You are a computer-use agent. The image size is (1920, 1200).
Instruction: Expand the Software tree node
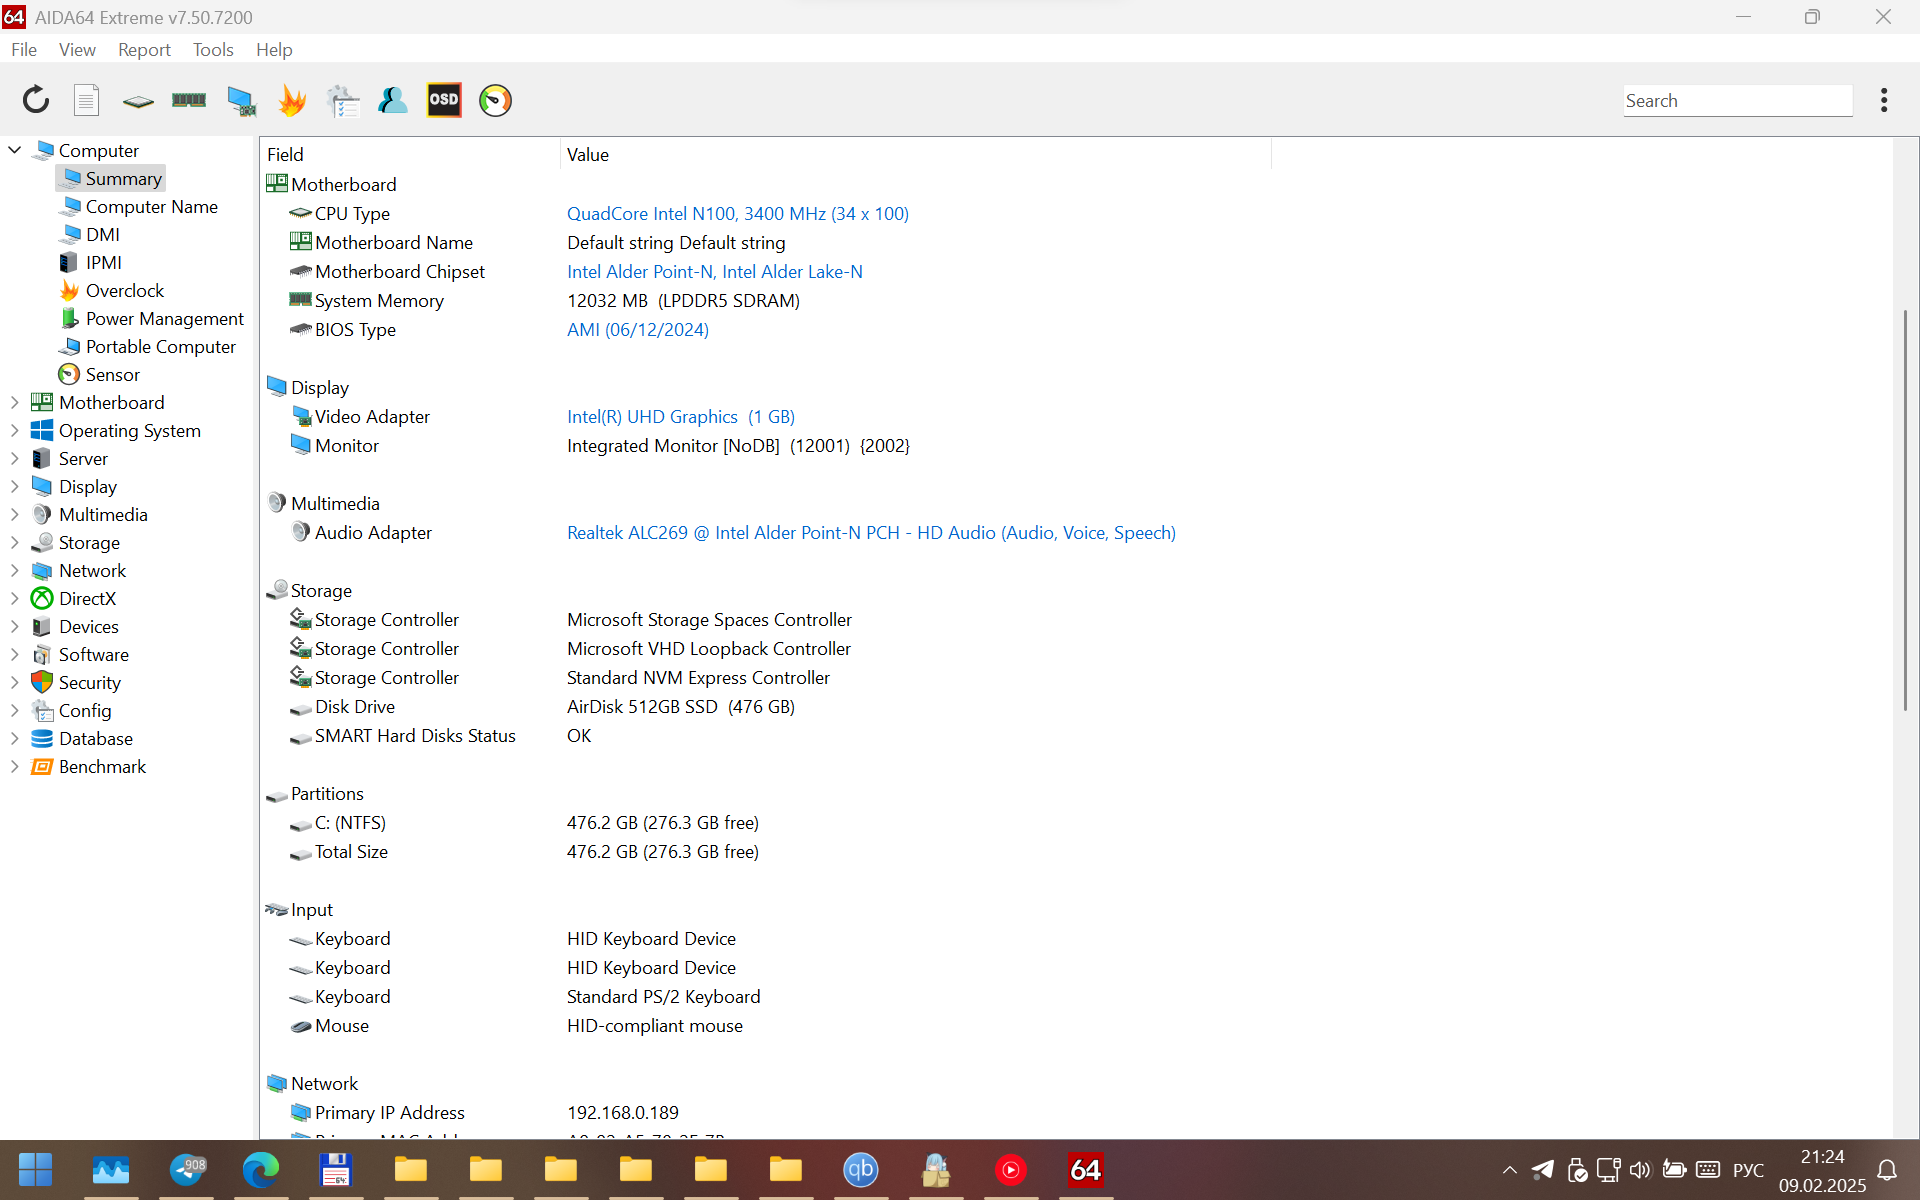pyautogui.click(x=15, y=654)
